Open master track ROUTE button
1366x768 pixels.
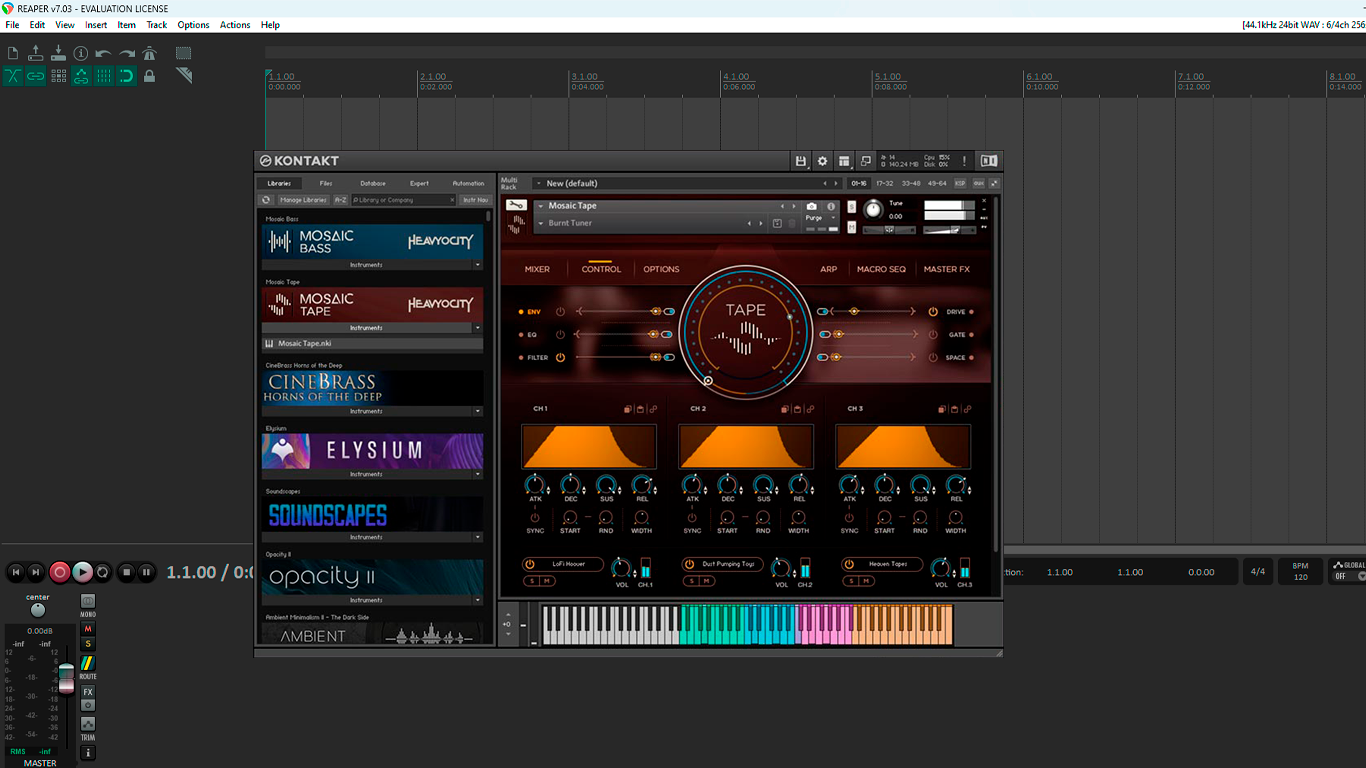(x=88, y=663)
